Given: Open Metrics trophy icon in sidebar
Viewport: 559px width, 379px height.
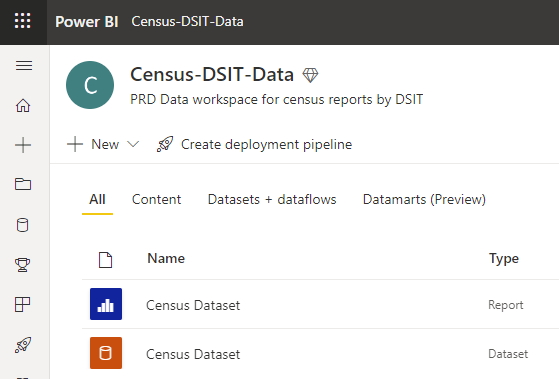Looking at the screenshot, I should pos(22,265).
